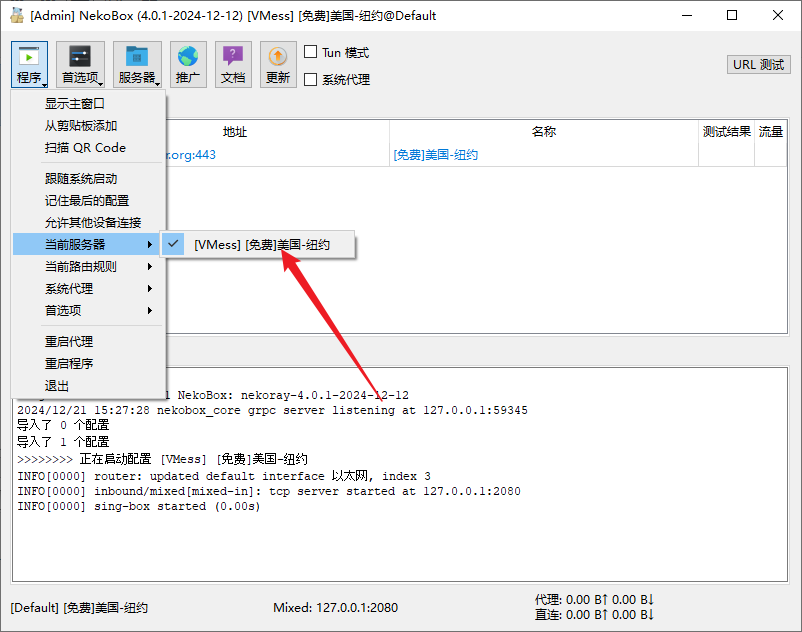Screen dimensions: 802x632
Task: Open the 文档 documentation toolbar icon
Action: (233, 64)
